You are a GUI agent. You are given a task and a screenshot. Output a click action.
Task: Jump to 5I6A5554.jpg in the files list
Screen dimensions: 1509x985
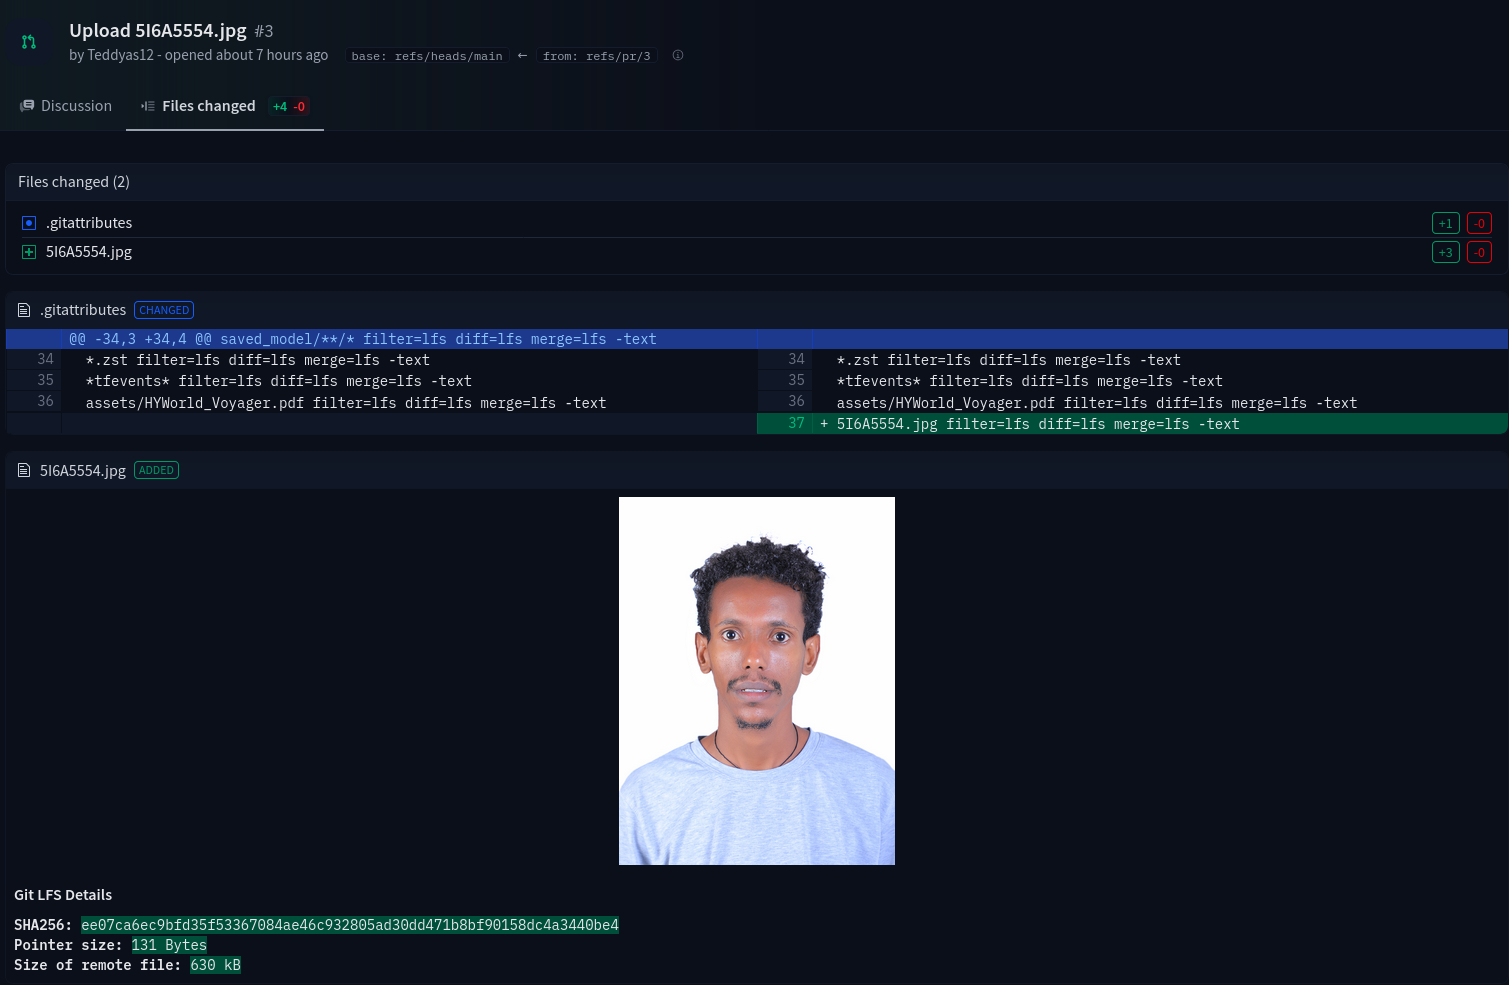point(89,252)
